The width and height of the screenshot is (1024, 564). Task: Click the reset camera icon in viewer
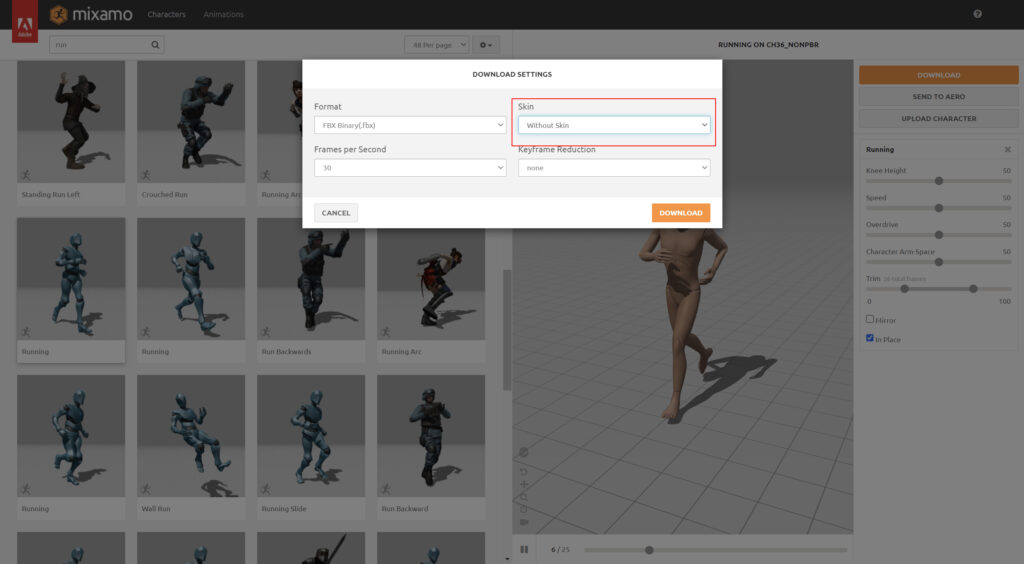coord(524,470)
